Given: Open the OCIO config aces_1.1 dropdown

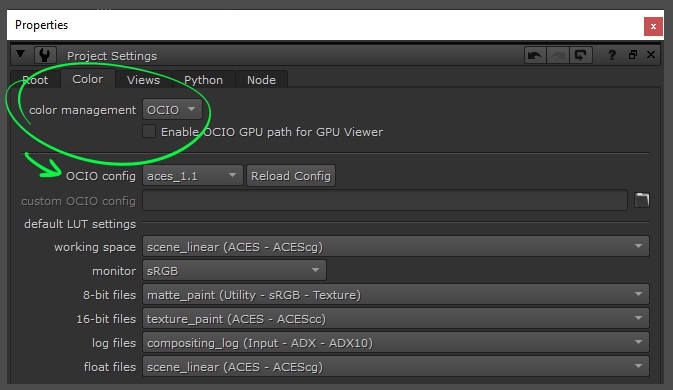Looking at the screenshot, I should [193, 176].
